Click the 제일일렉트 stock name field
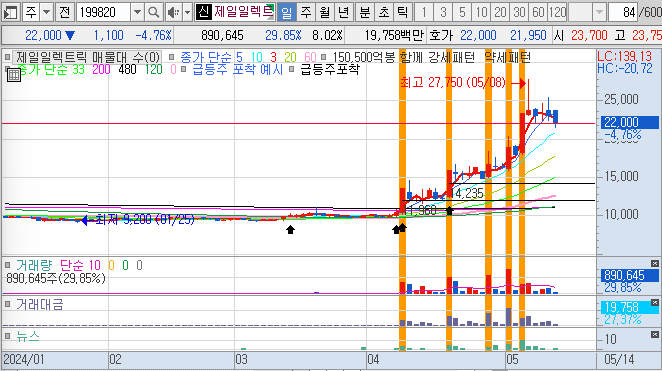The height and width of the screenshot is (371, 662). coord(244,12)
